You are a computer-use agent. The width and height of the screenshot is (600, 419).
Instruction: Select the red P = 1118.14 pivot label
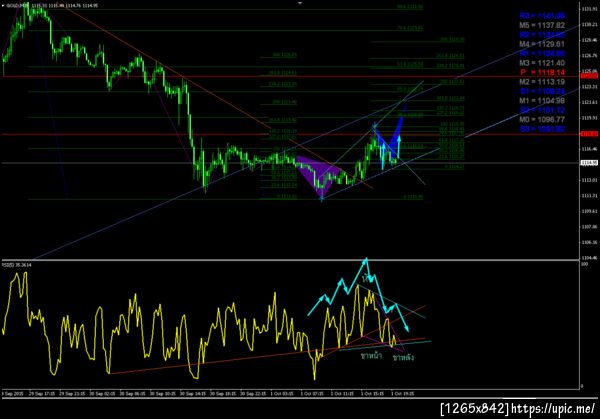(542, 72)
